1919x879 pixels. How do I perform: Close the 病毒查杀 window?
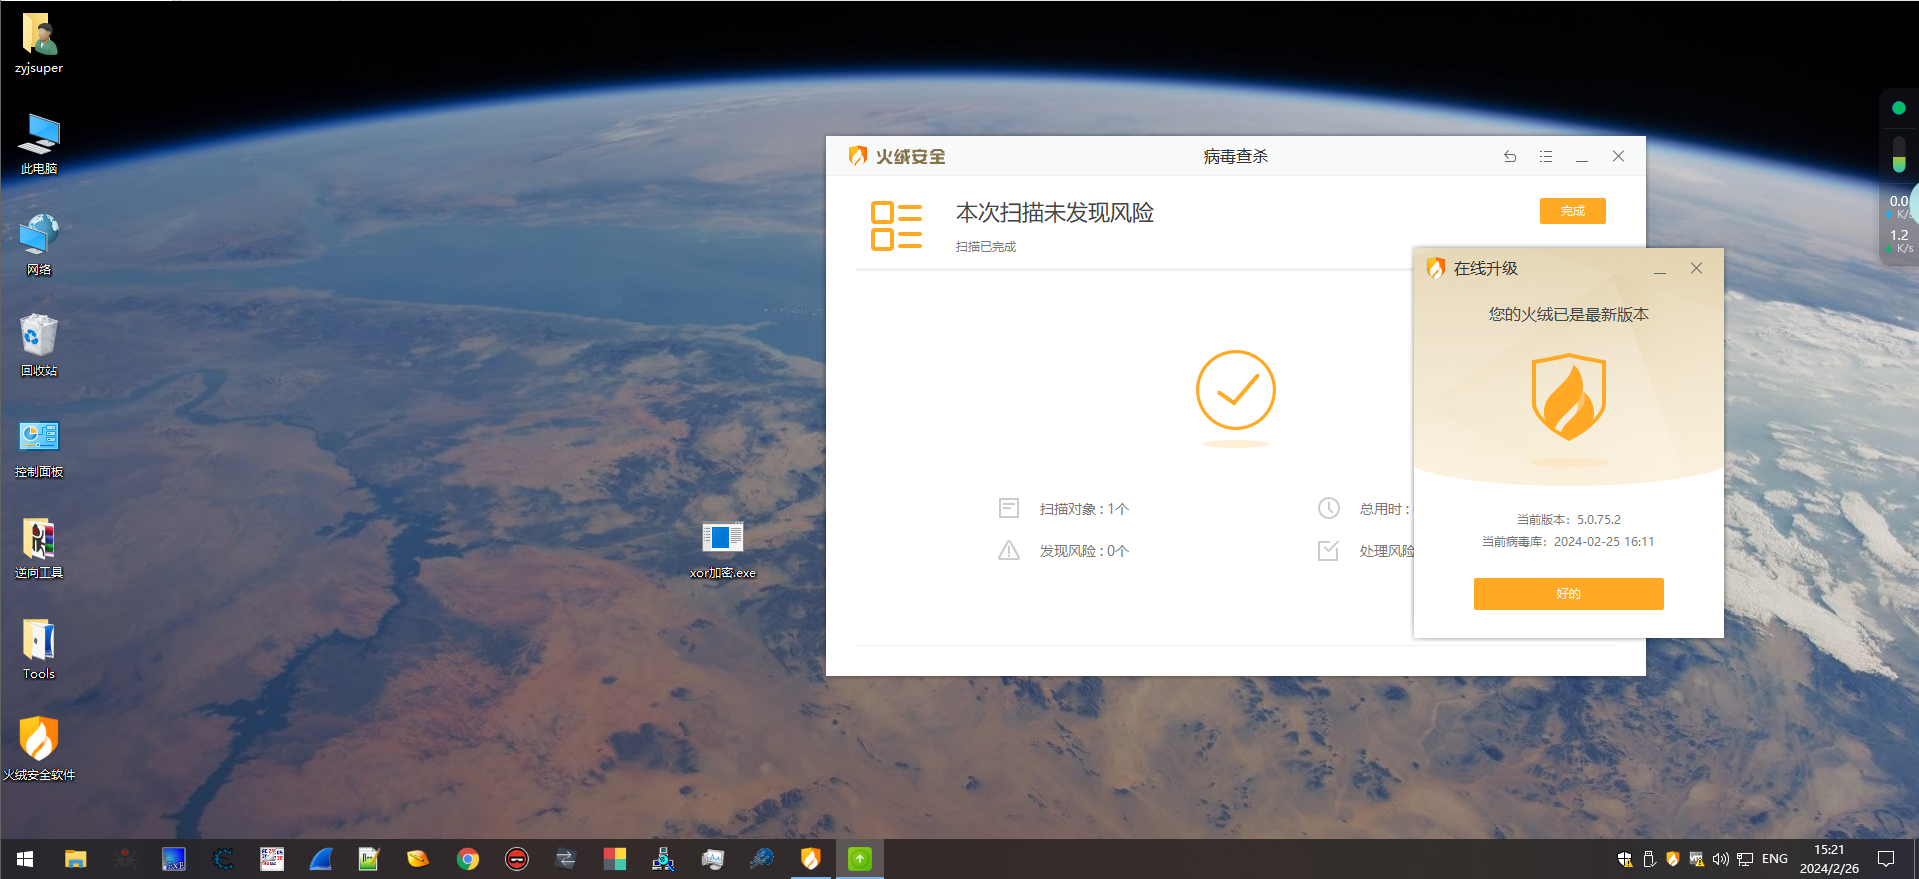point(1618,157)
